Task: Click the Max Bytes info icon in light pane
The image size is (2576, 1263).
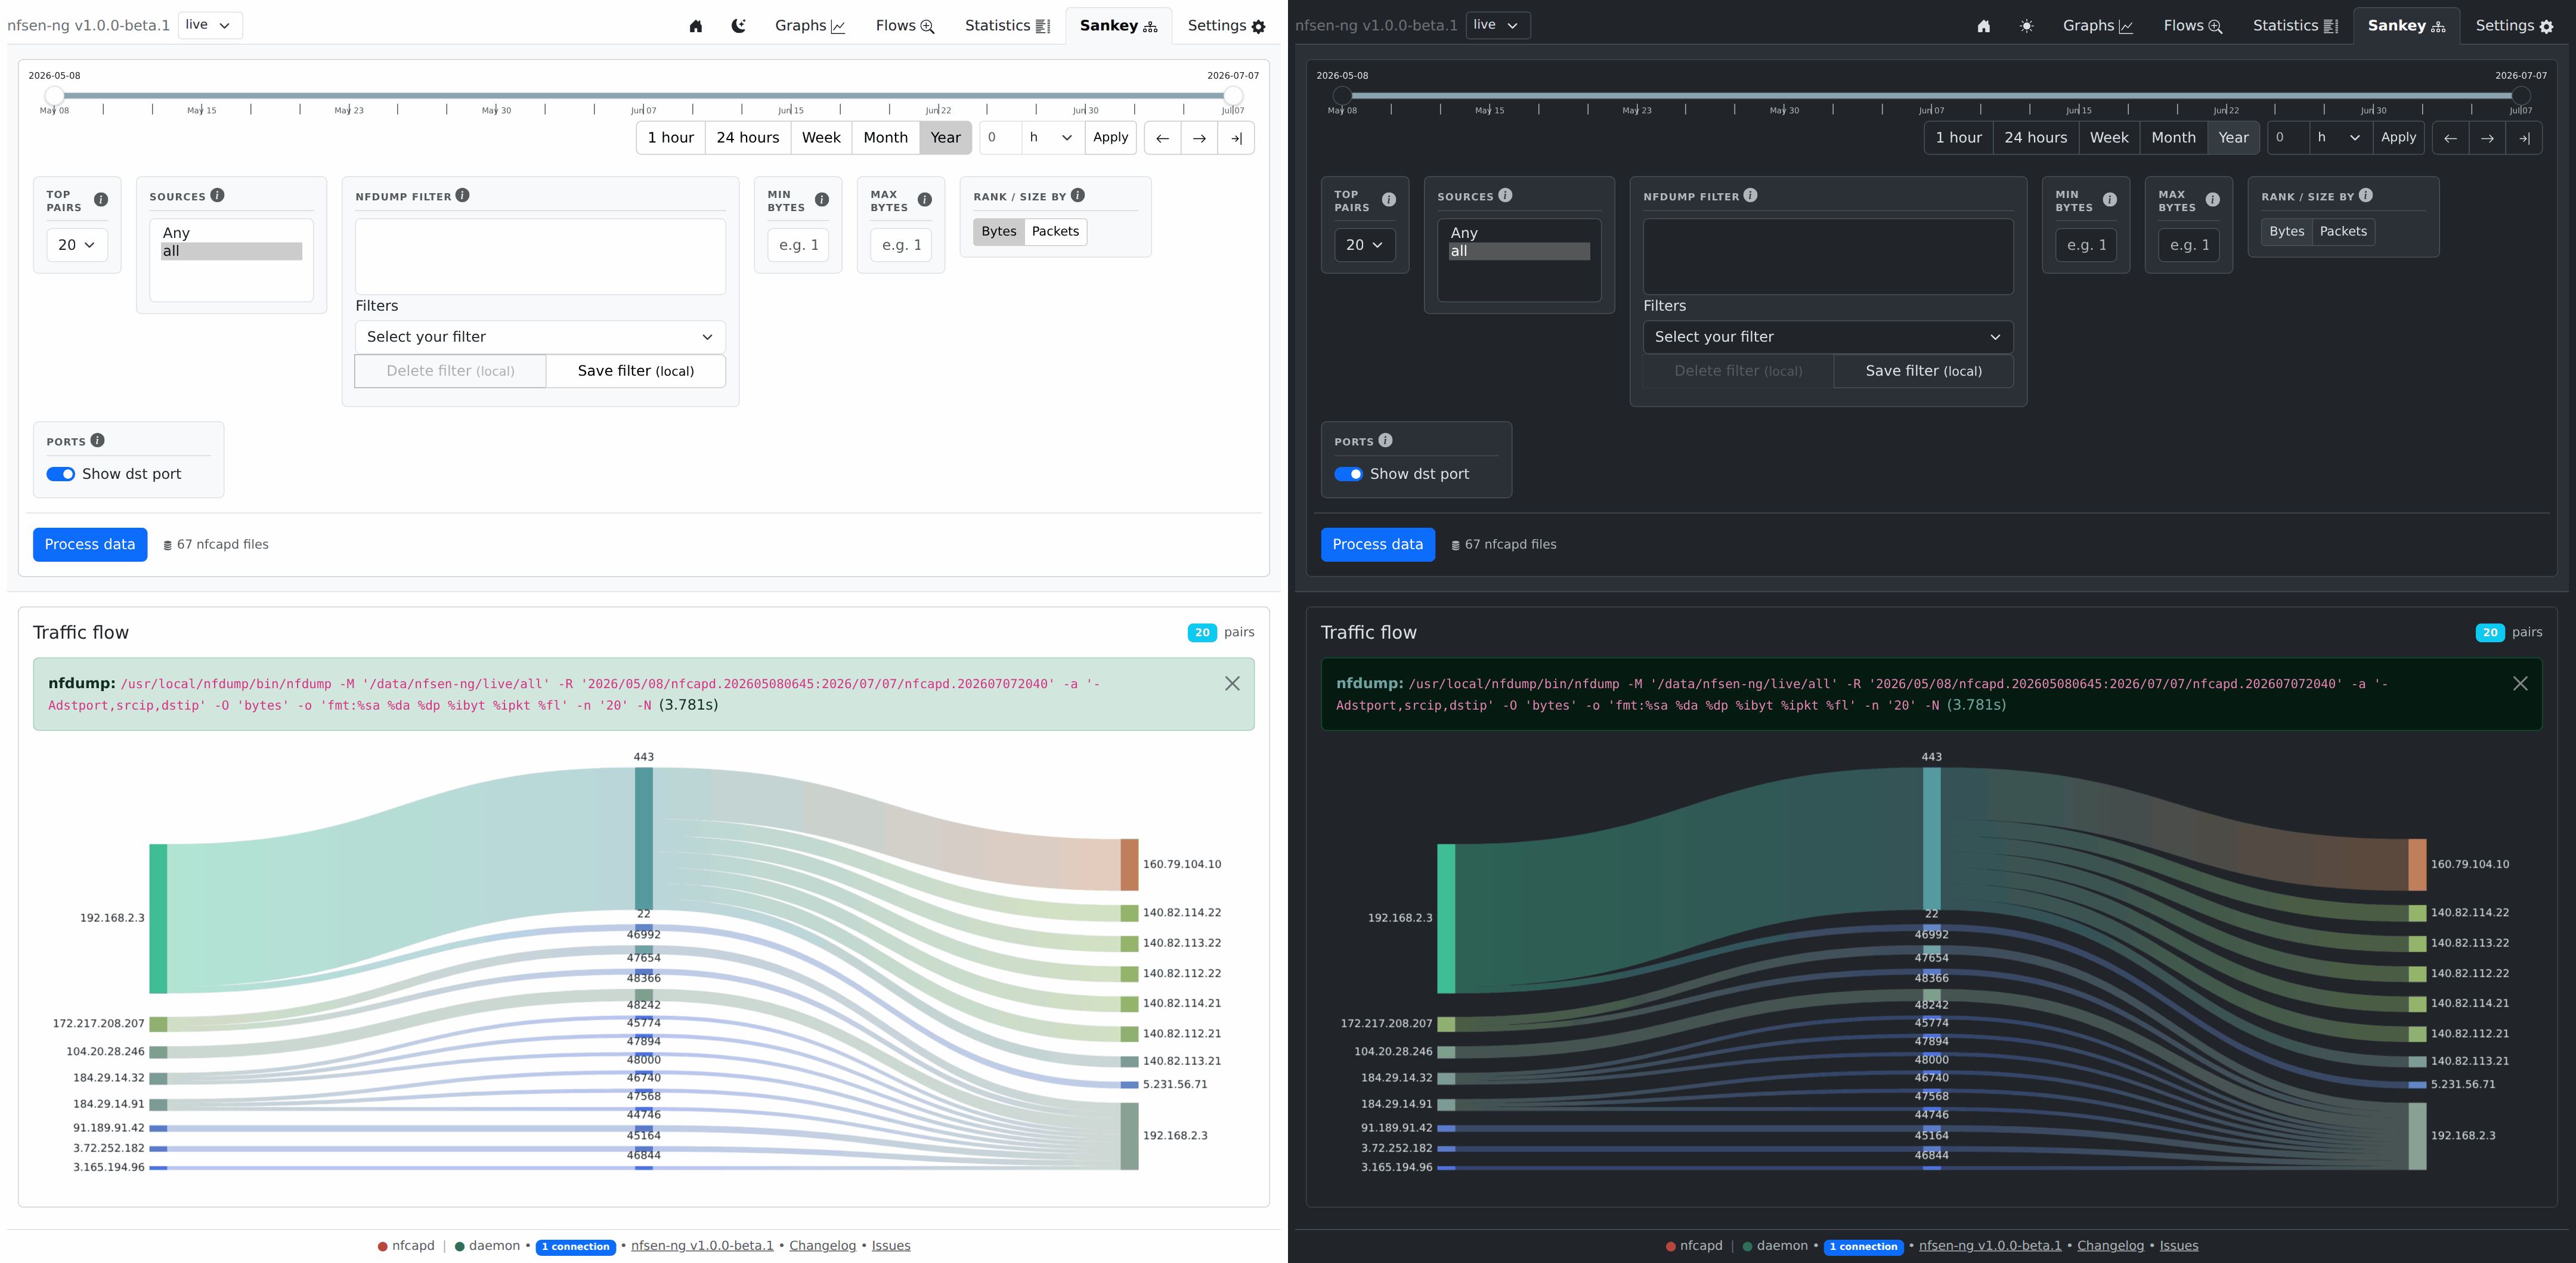Action: [925, 200]
